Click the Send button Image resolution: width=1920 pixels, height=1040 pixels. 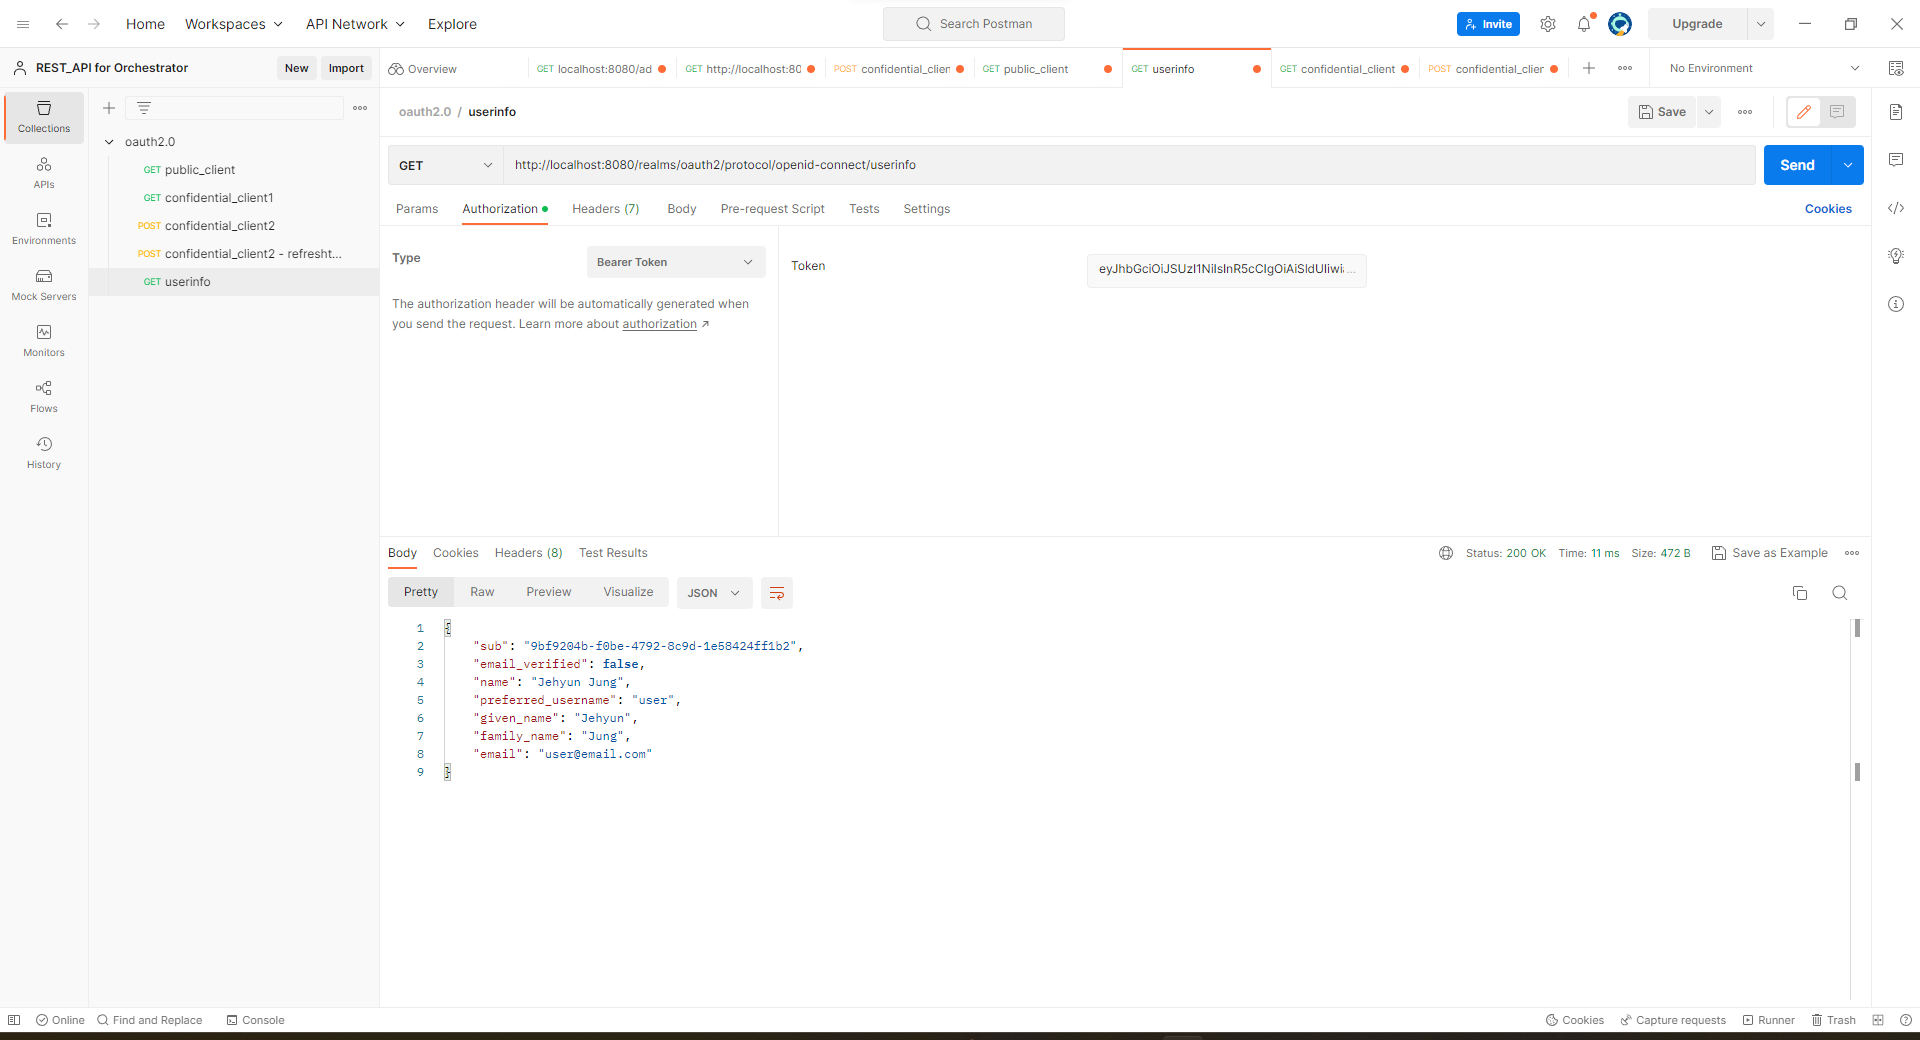pos(1797,165)
